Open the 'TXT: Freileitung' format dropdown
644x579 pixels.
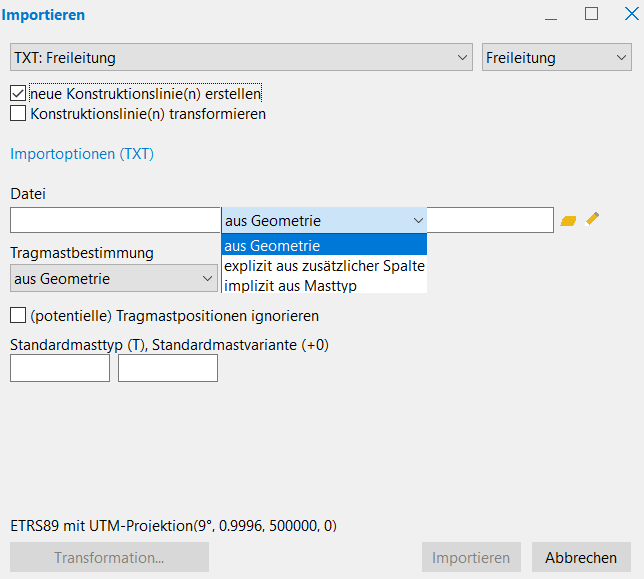(x=240, y=58)
